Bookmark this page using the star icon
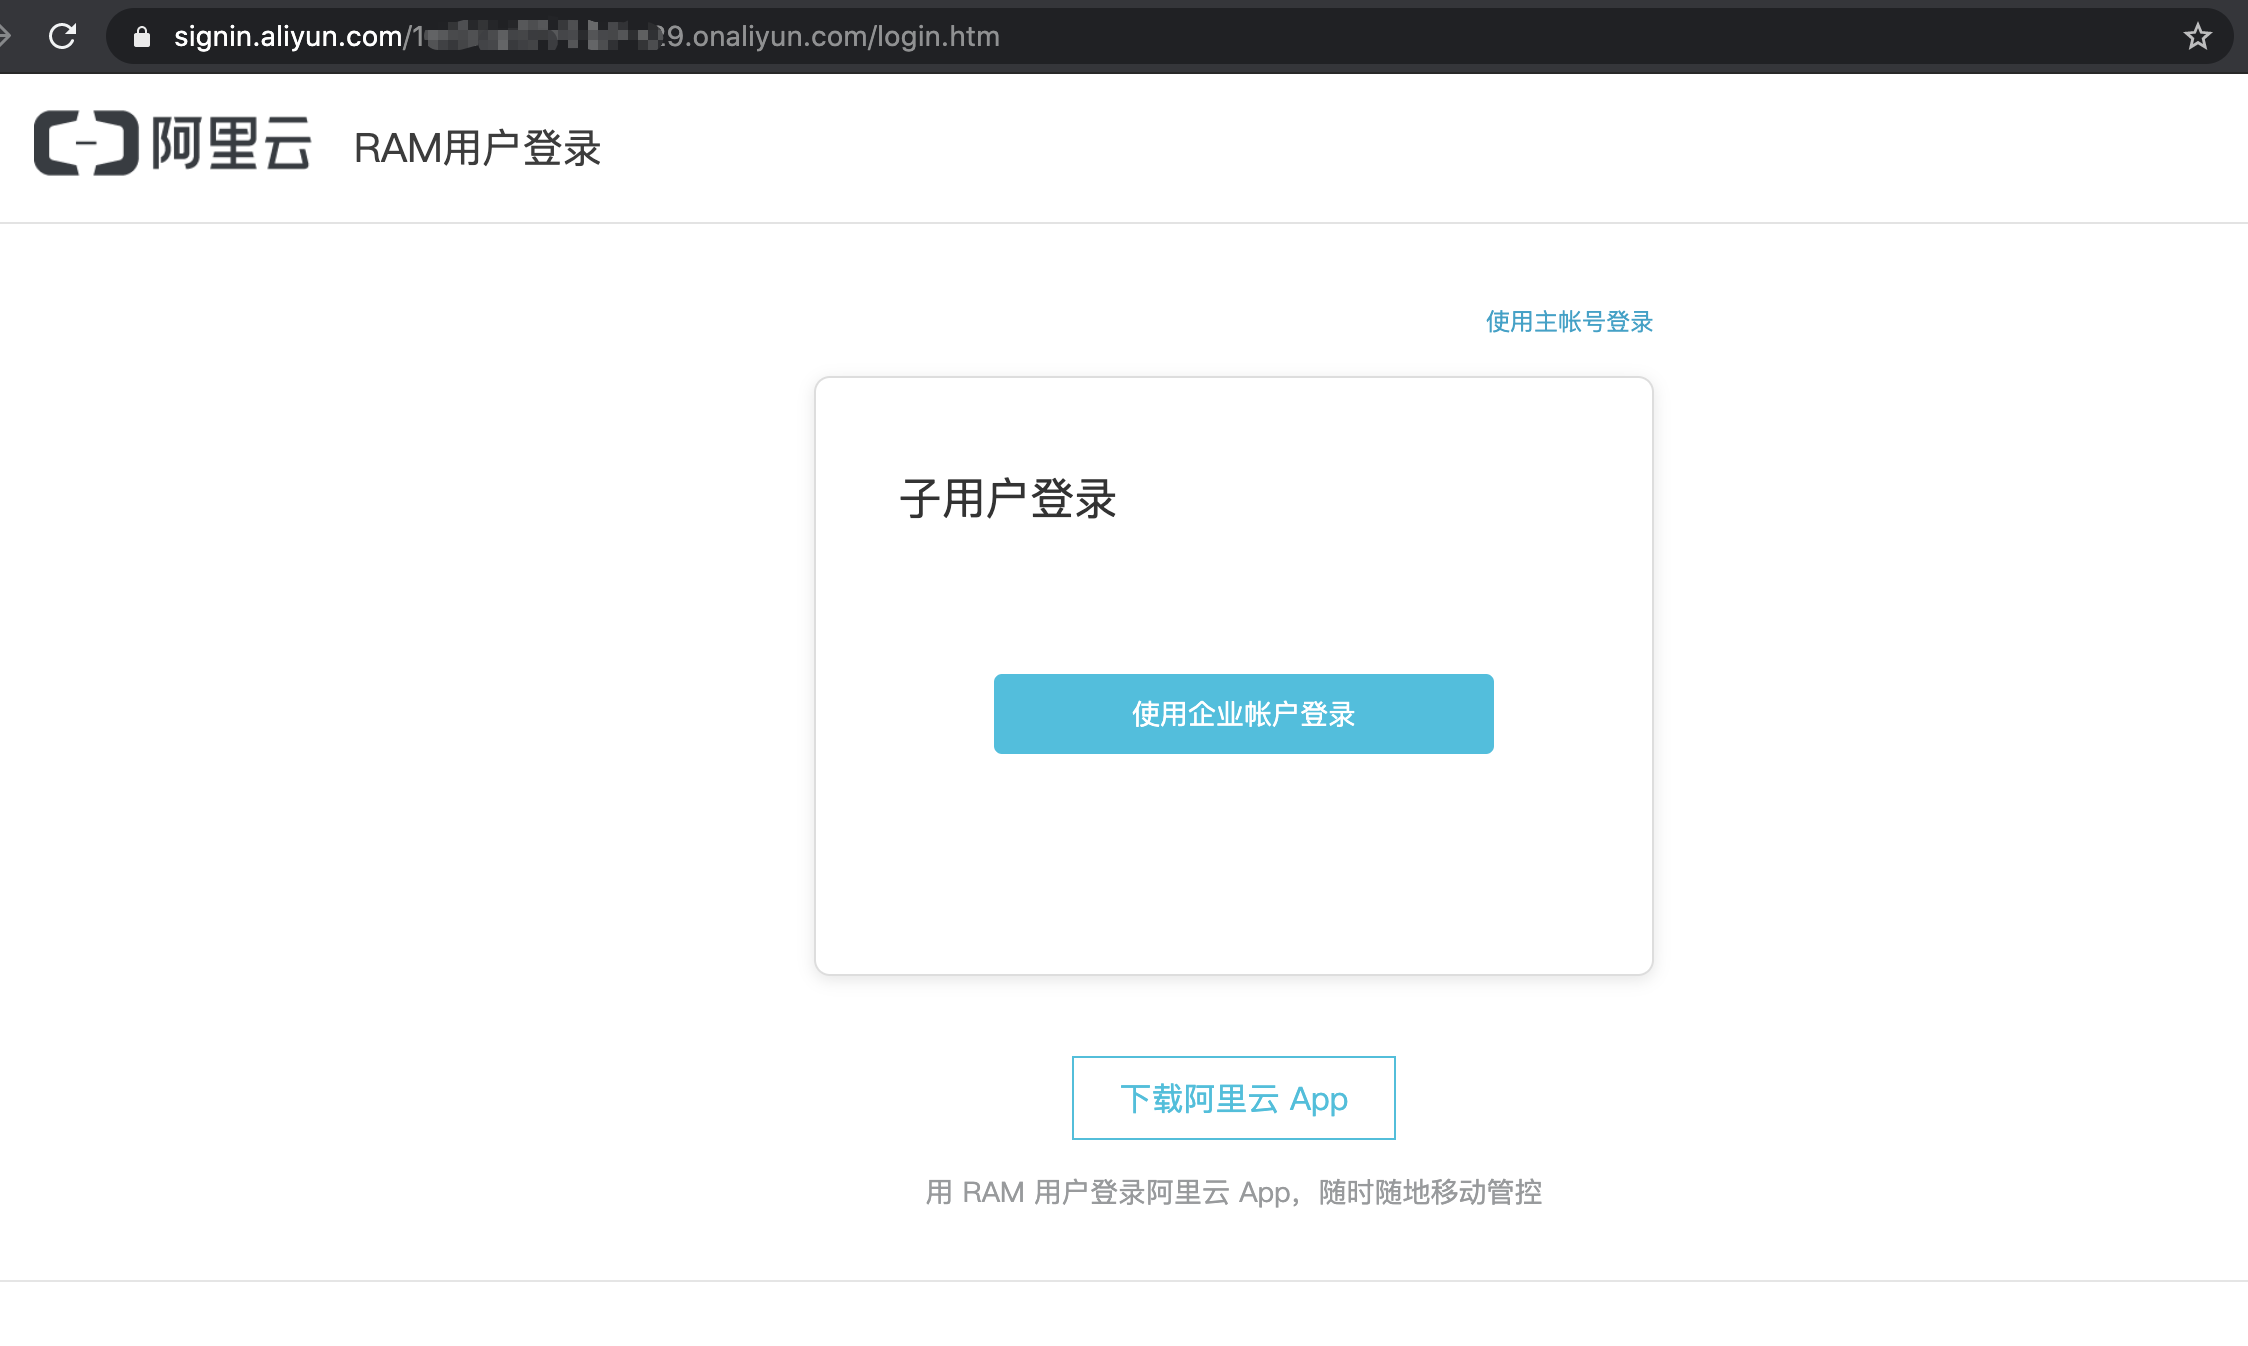 point(2197,36)
